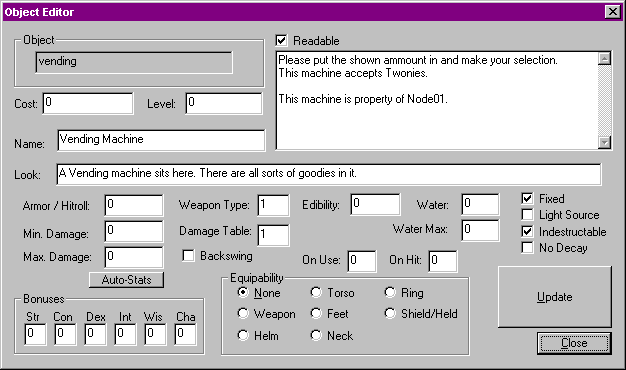Image resolution: width=626 pixels, height=370 pixels.
Task: Click into the Edibility field
Action: point(375,204)
